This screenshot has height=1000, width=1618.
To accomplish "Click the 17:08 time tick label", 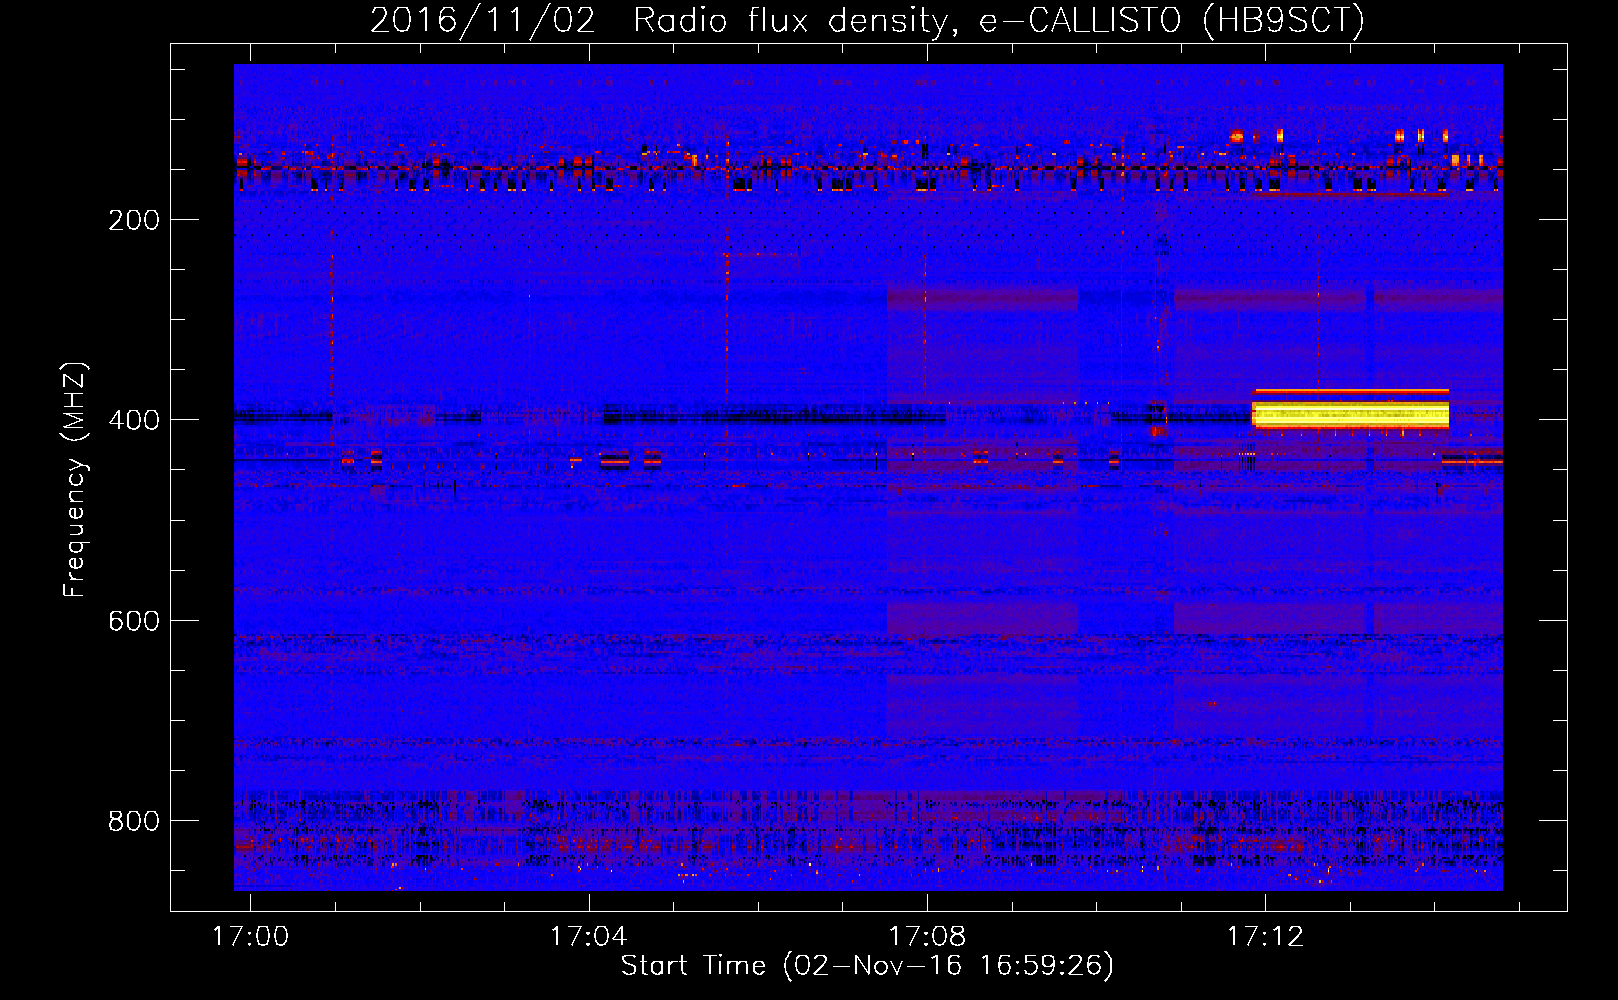I will tap(927, 936).
